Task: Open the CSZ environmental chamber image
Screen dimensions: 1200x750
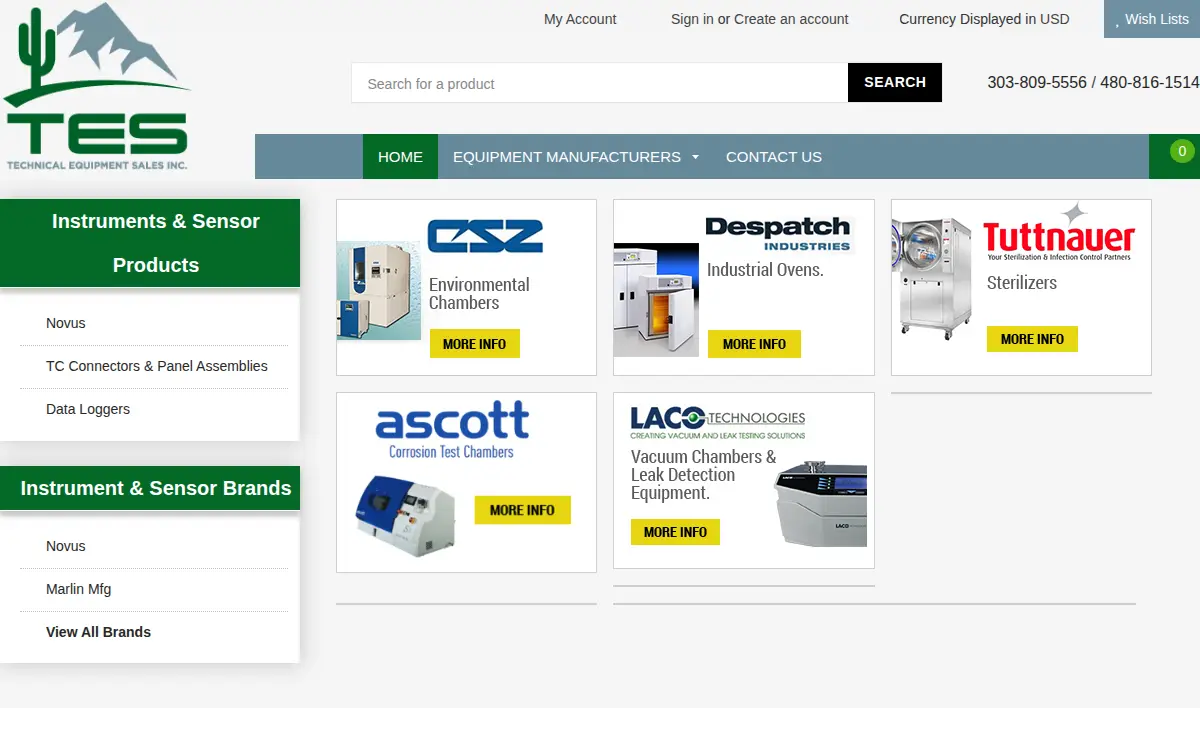Action: click(x=379, y=291)
